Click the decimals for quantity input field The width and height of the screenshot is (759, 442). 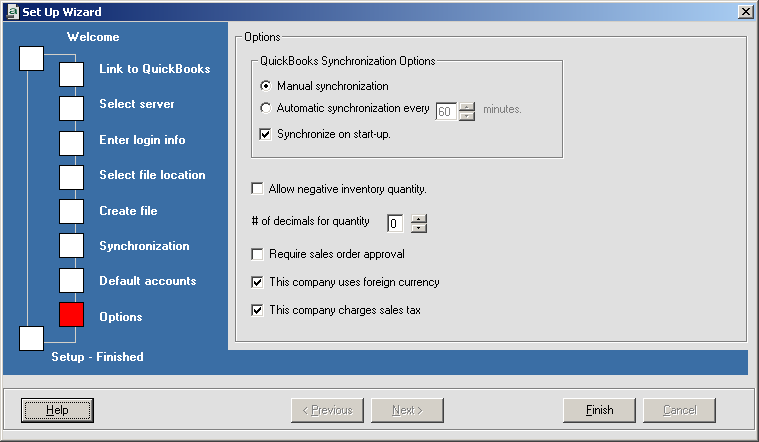396,223
